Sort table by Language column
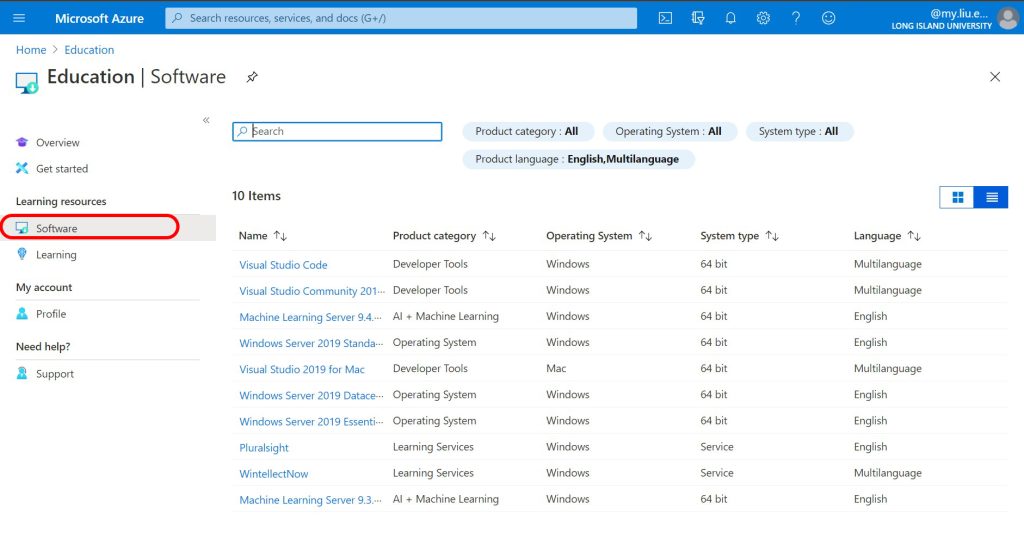The width and height of the screenshot is (1024, 544). (887, 236)
